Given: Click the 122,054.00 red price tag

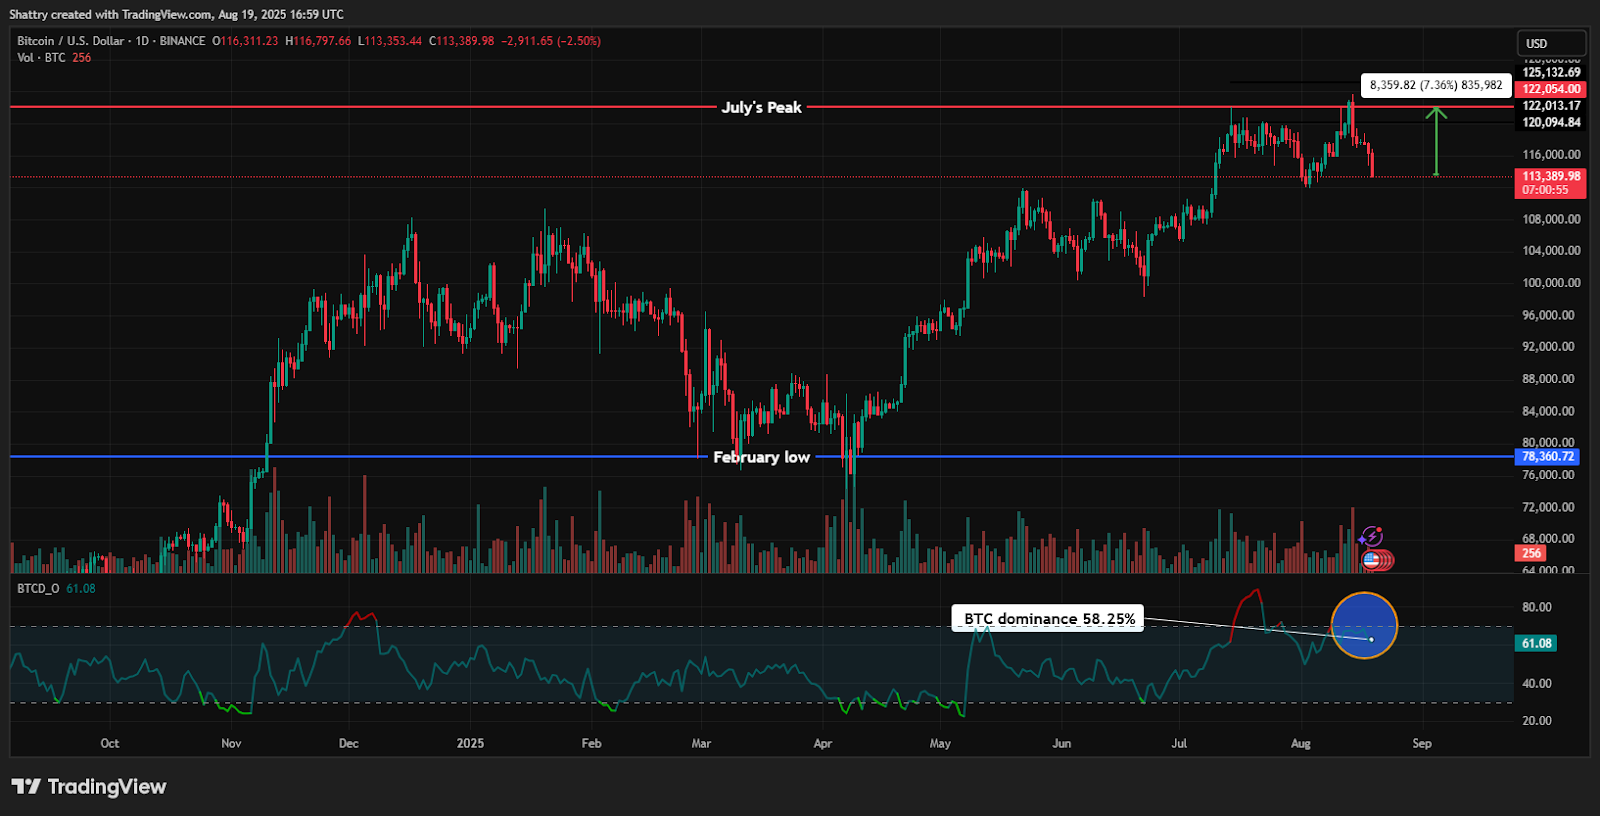Looking at the screenshot, I should (x=1550, y=89).
